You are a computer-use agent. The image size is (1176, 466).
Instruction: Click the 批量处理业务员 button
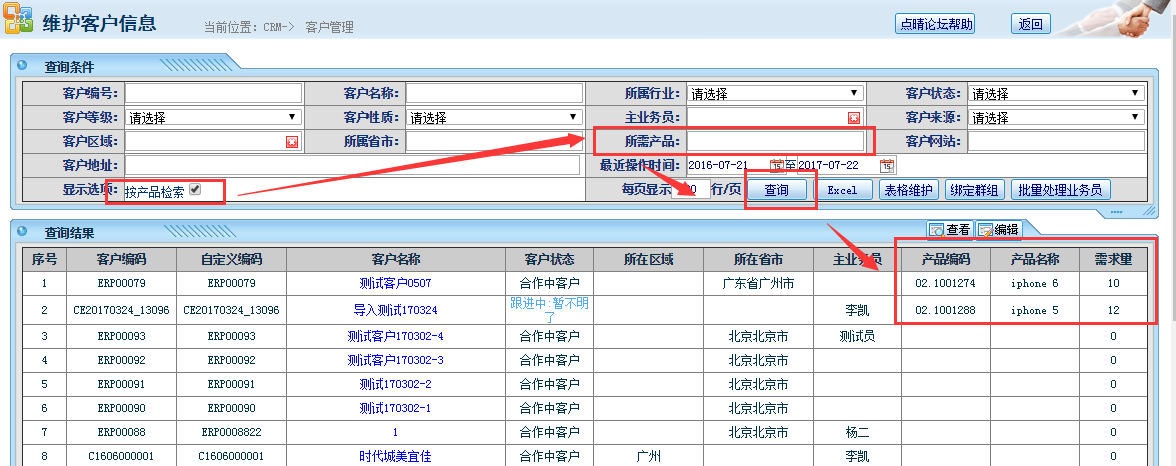[x=1060, y=190]
